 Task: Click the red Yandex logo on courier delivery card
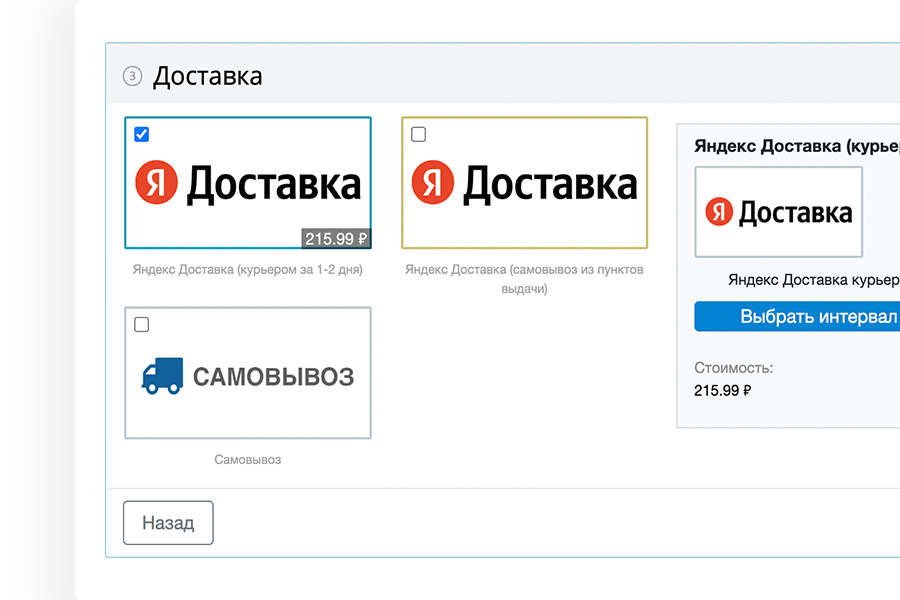tap(156, 183)
